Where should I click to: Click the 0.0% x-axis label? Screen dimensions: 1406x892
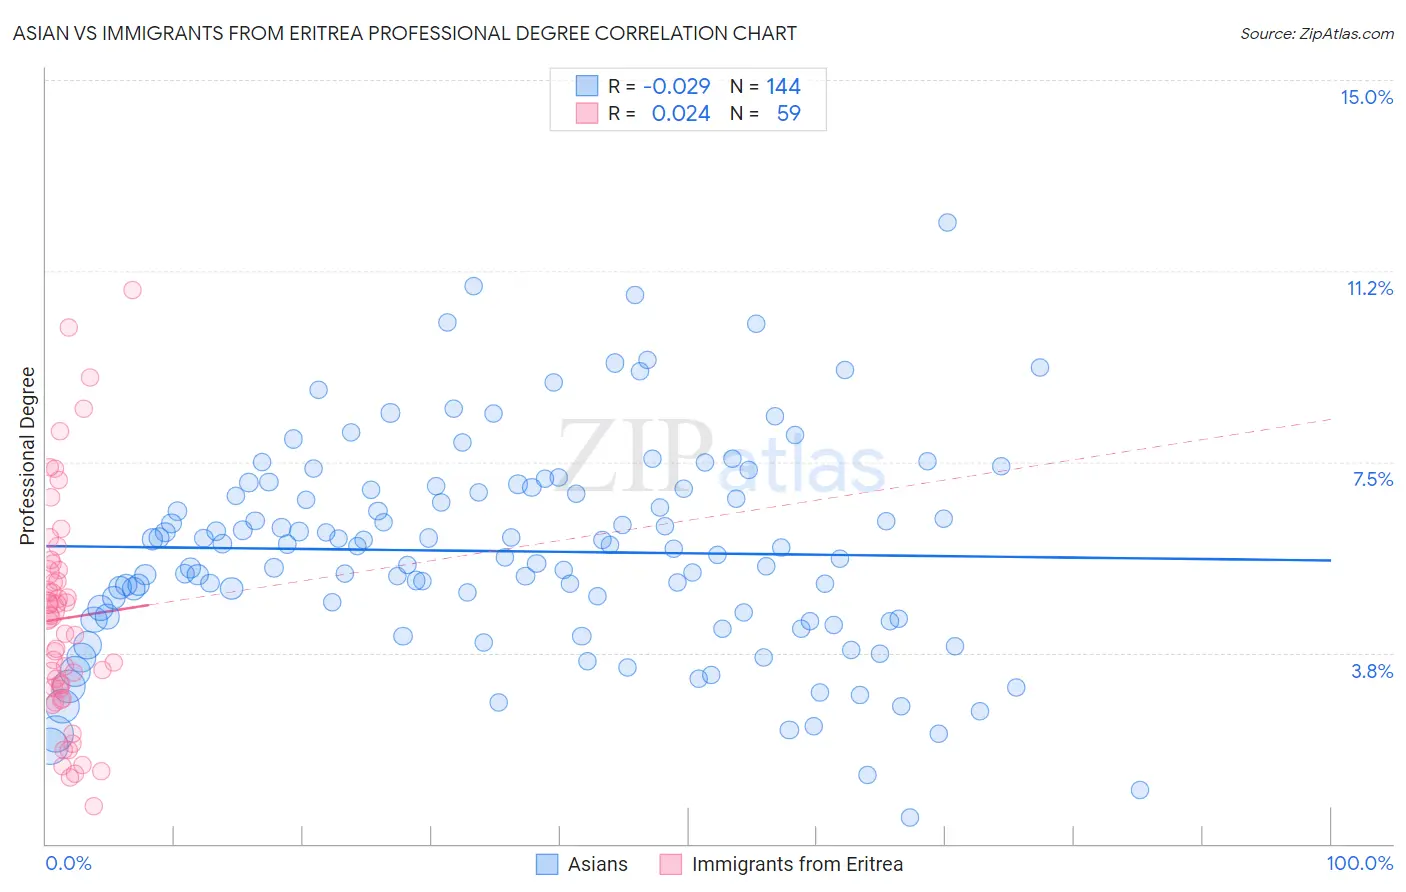68,863
